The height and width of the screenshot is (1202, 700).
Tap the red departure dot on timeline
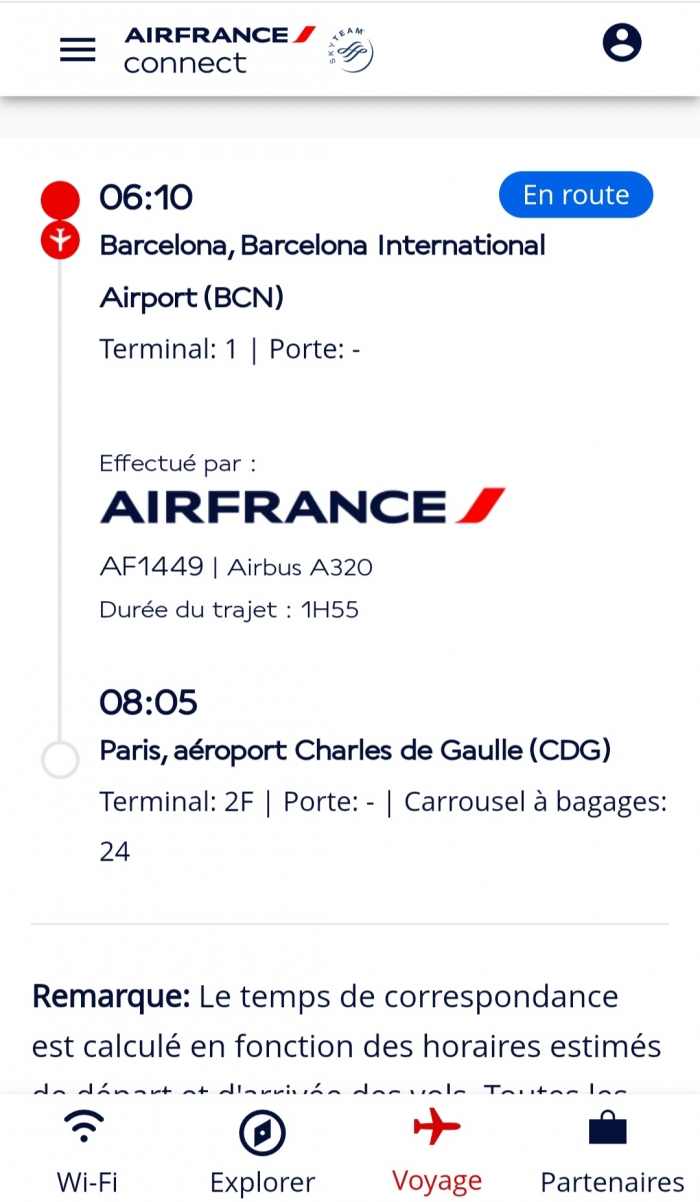click(x=60, y=199)
